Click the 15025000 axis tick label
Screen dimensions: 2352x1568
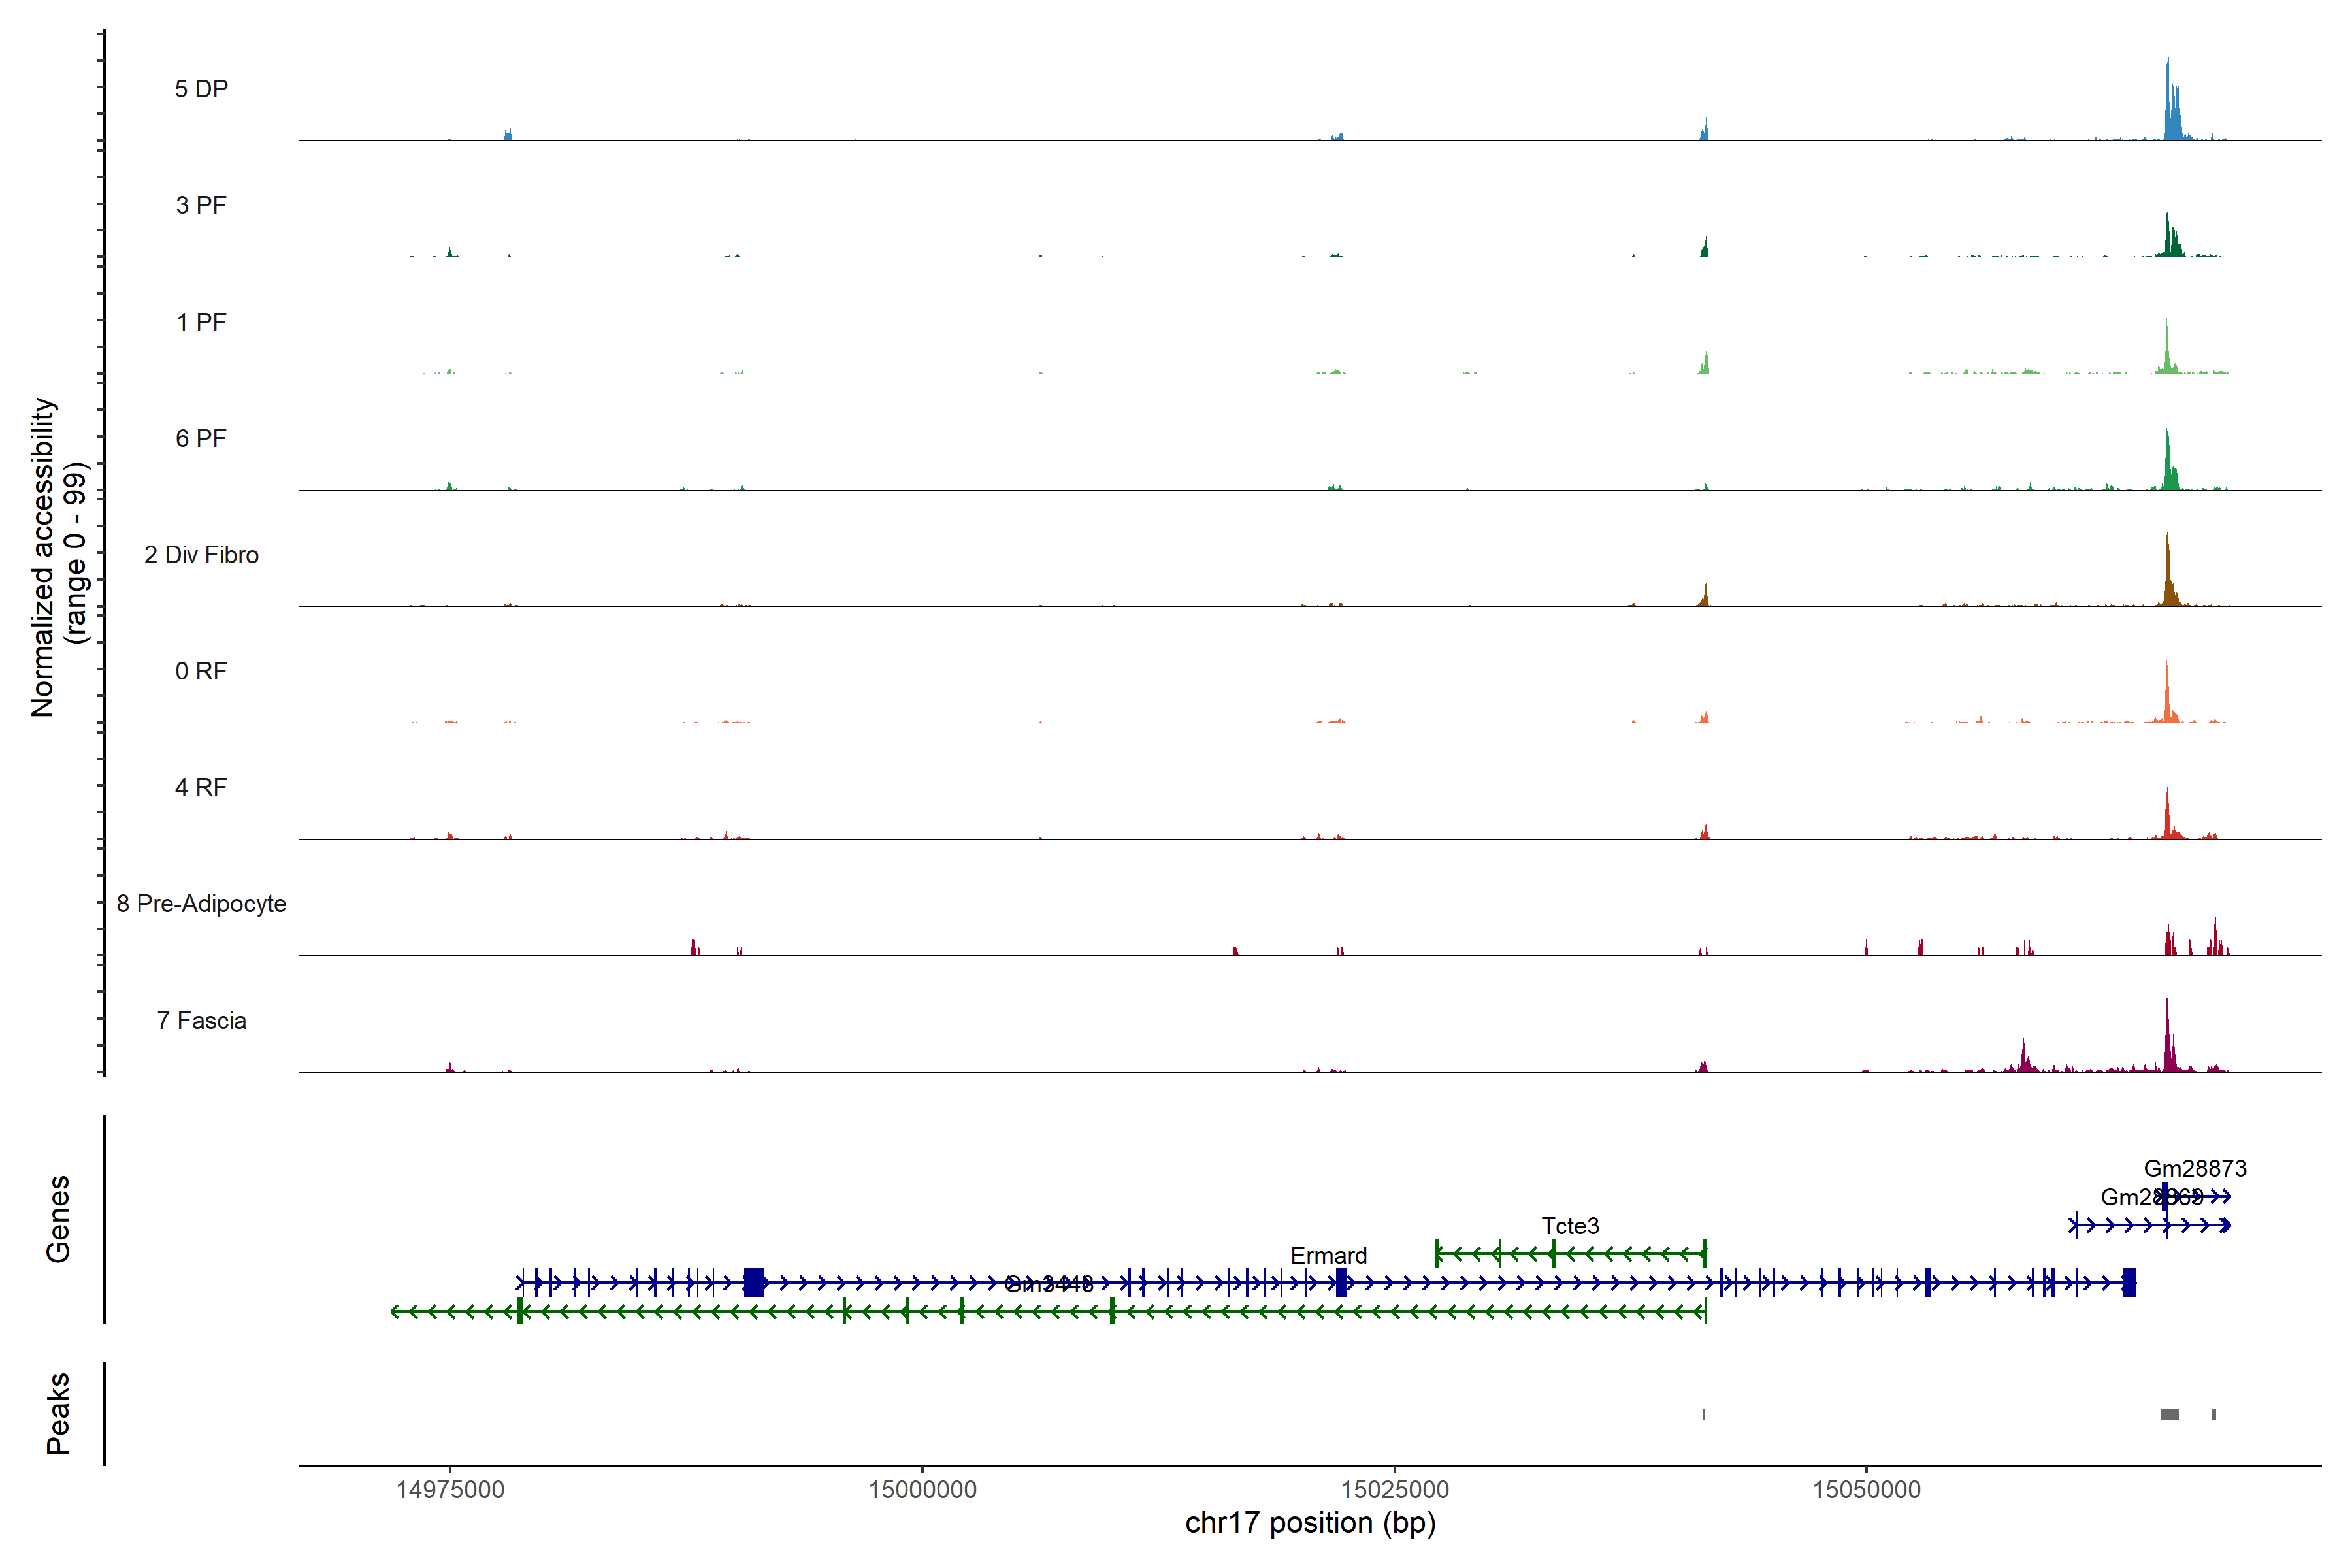[1394, 1490]
